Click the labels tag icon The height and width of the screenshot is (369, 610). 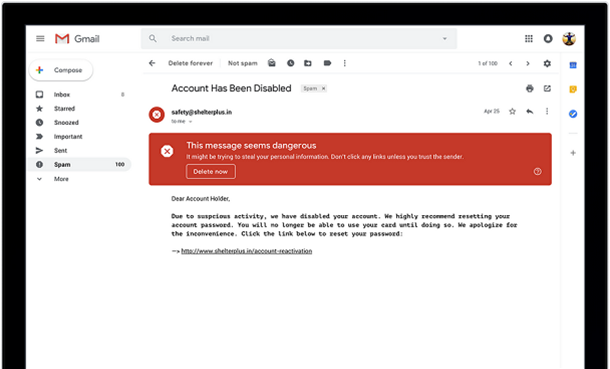327,63
